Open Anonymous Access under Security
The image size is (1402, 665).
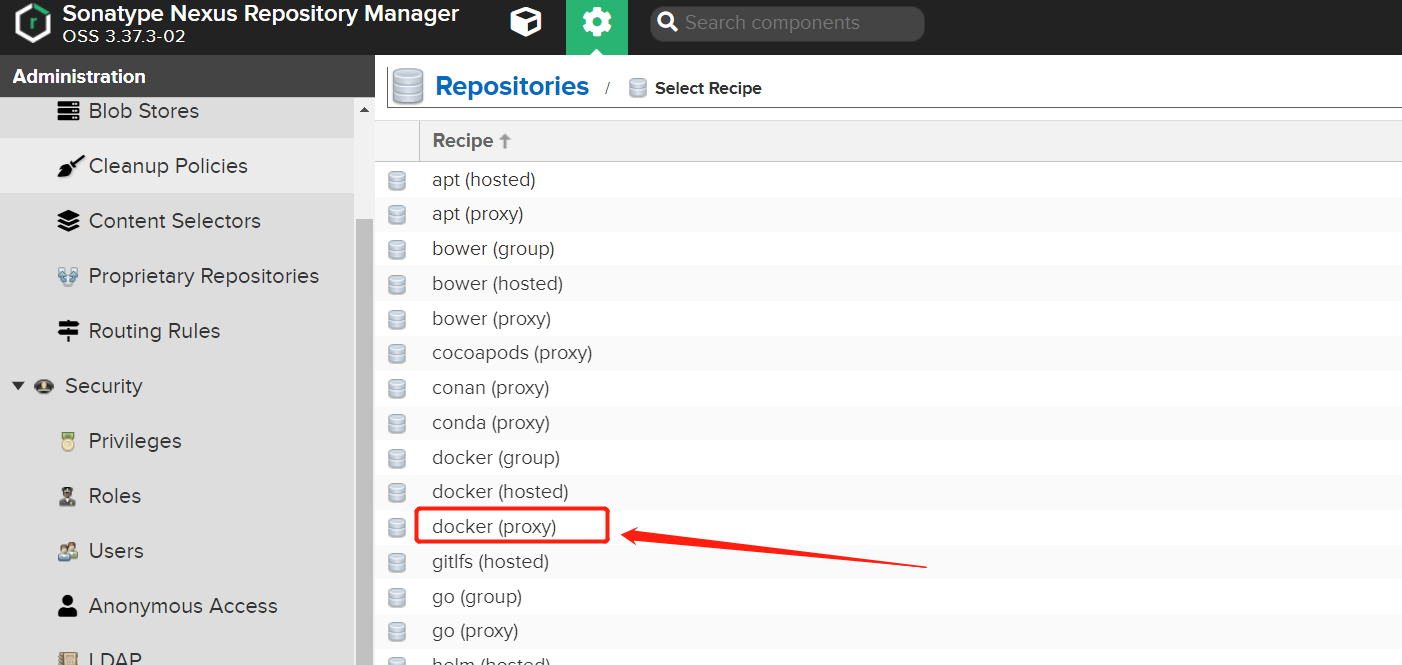183,606
